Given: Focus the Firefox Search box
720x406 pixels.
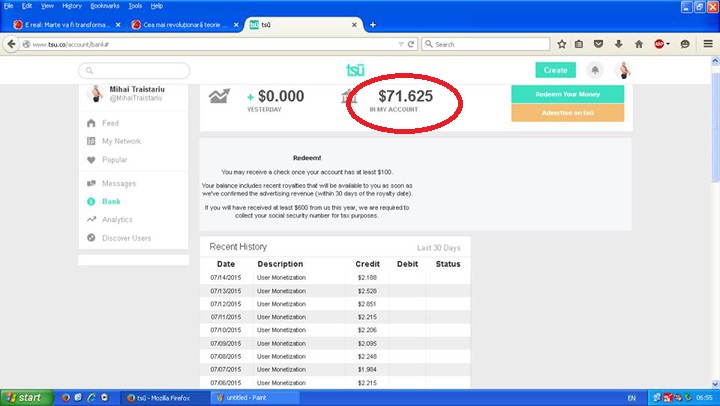Looking at the screenshot, I should pos(486,44).
